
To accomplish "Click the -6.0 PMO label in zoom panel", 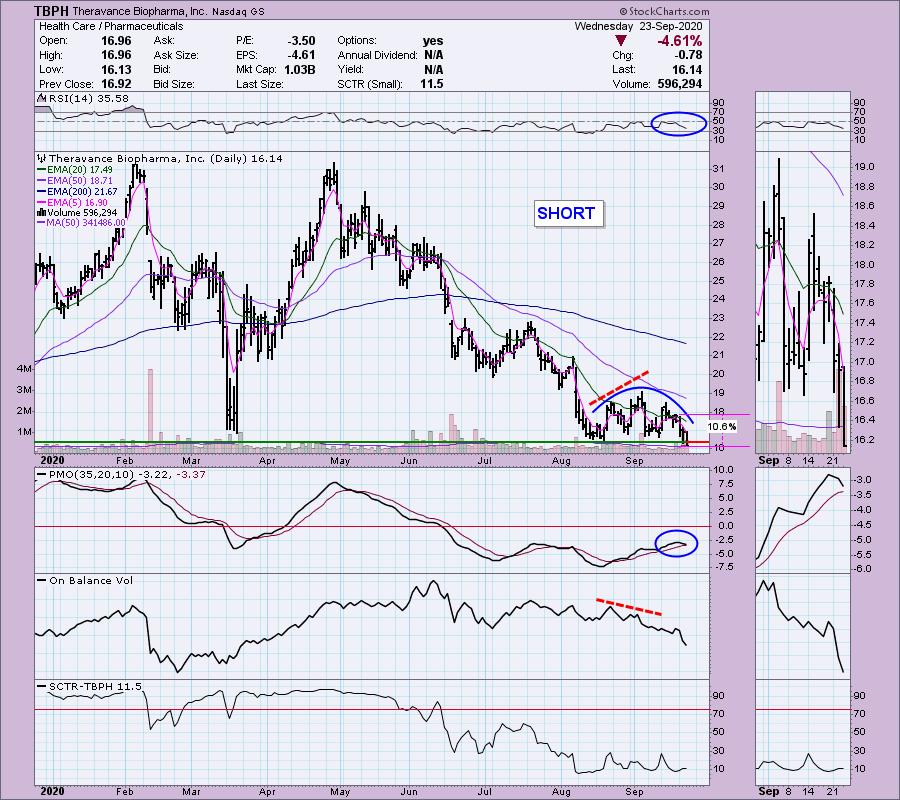I will (863, 569).
